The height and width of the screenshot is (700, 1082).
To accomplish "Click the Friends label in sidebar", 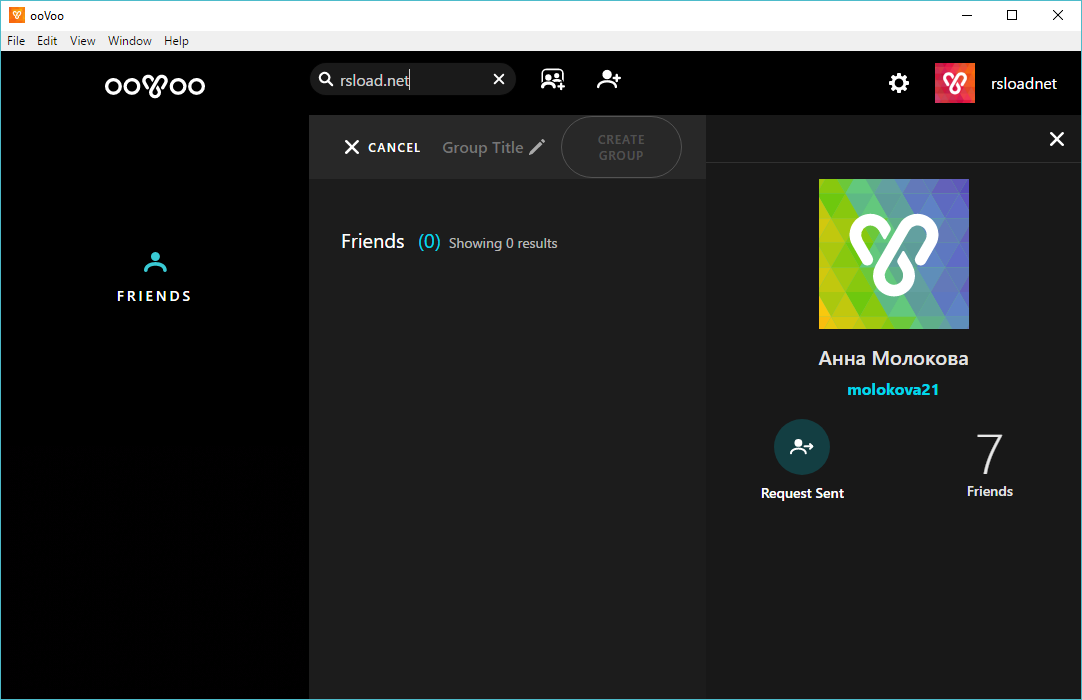I will click(154, 296).
